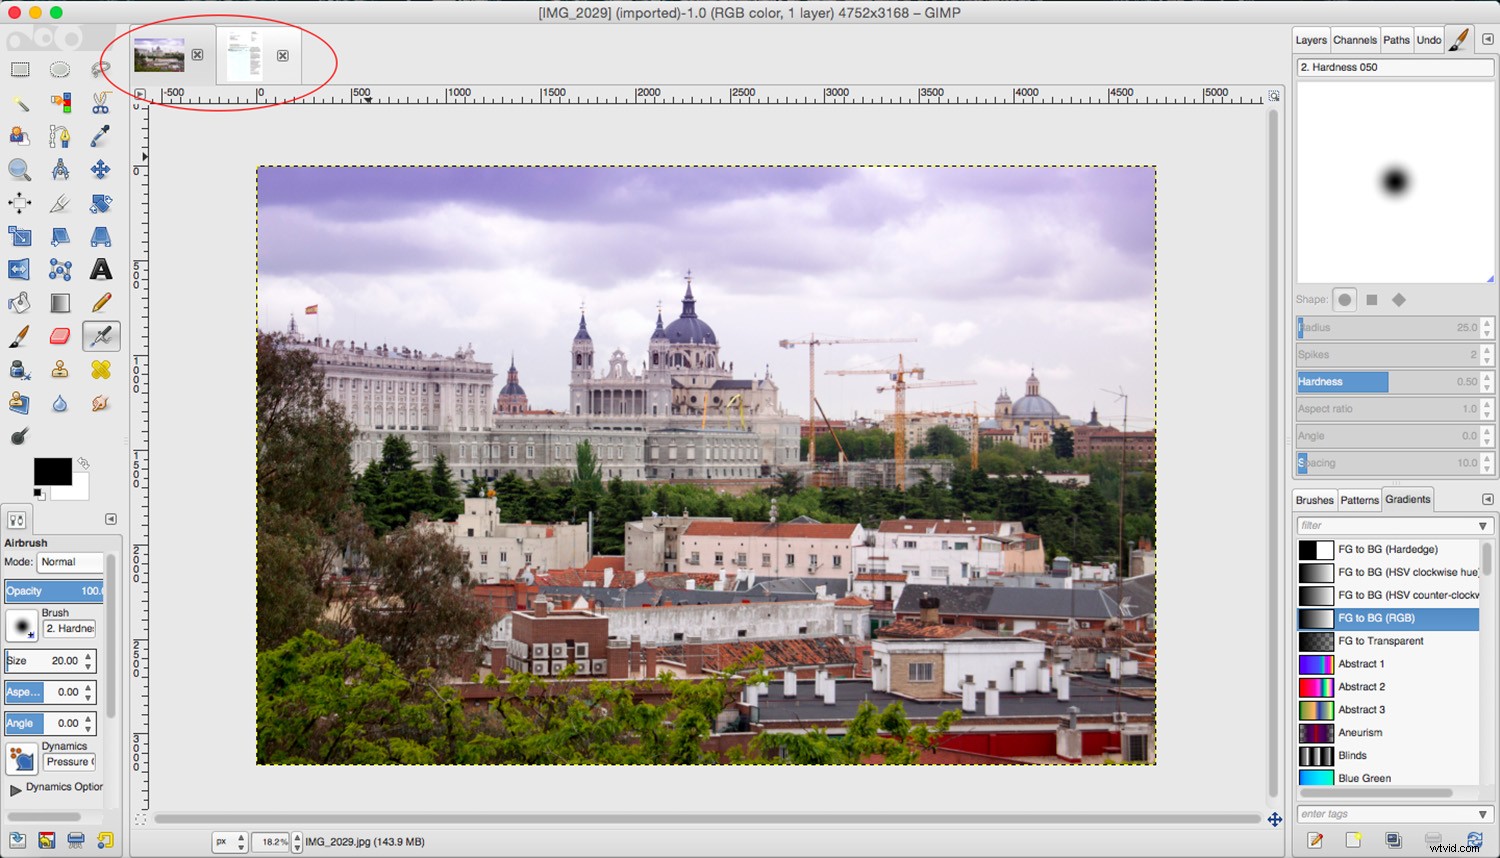The image size is (1500, 858).
Task: Toggle the circle brush shape
Action: (1344, 299)
